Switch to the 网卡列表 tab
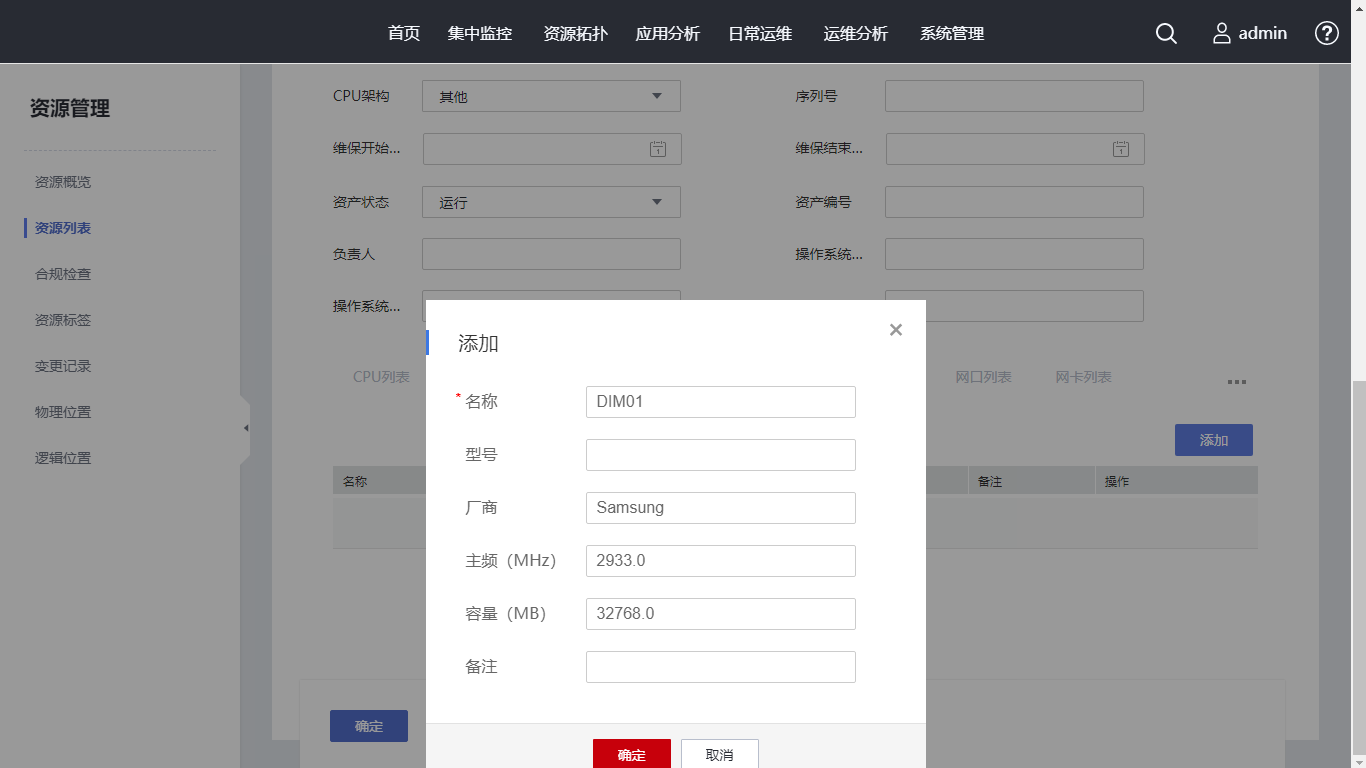The width and height of the screenshot is (1366, 768). coord(1083,377)
